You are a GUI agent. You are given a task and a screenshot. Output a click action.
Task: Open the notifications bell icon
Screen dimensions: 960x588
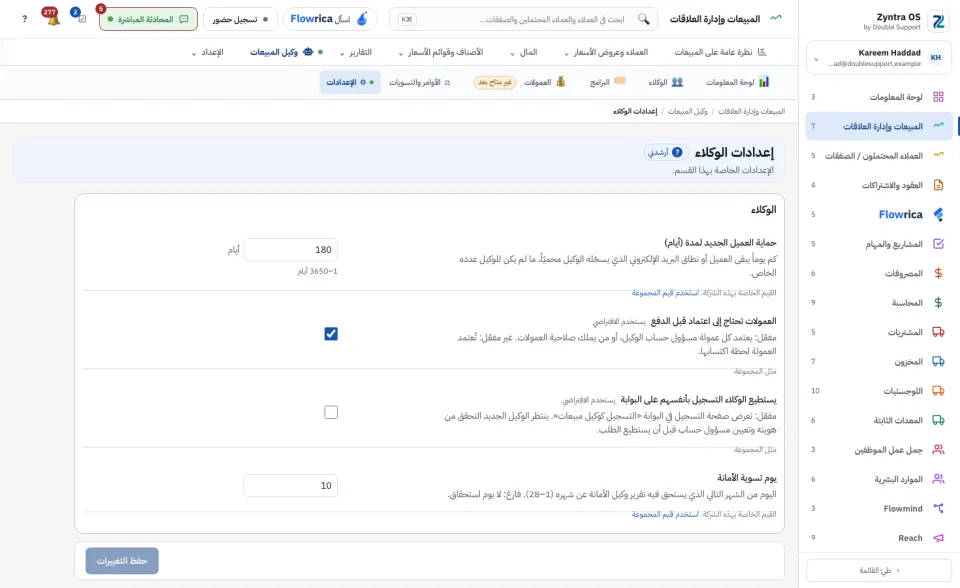click(53, 18)
